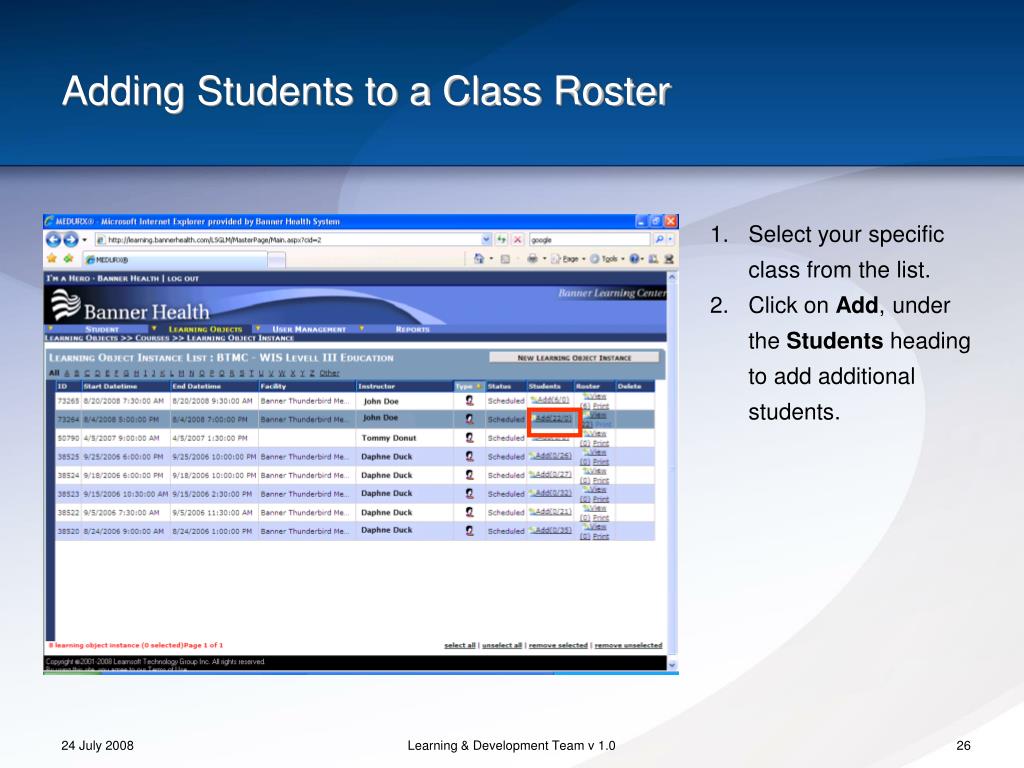Click the URL address field
Image resolution: width=1024 pixels, height=768 pixels.
[293, 240]
